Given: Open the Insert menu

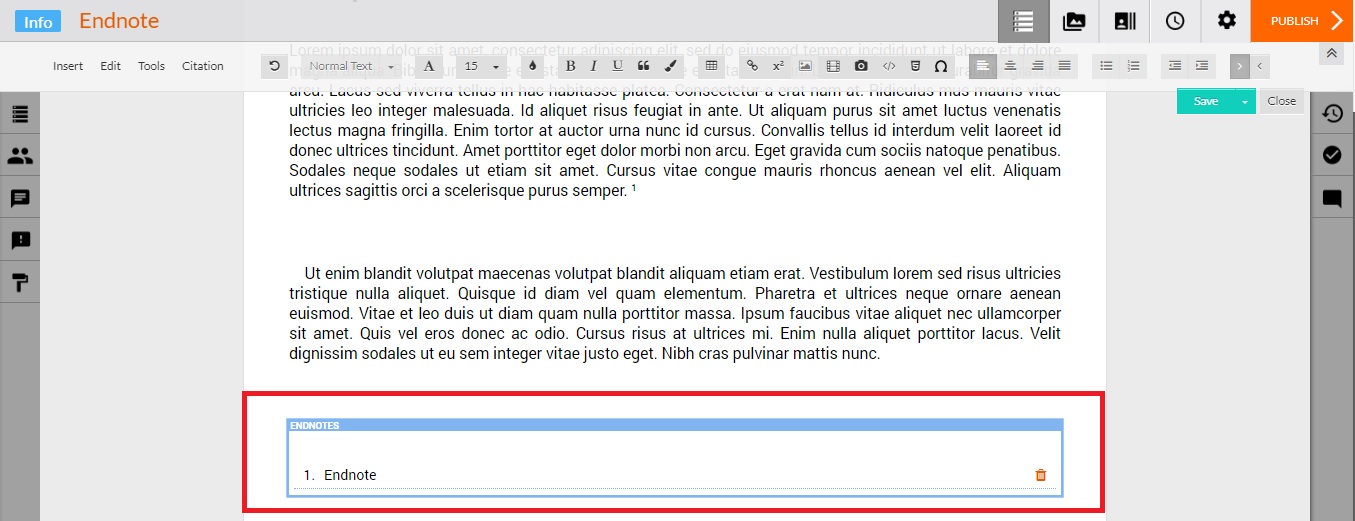Looking at the screenshot, I should coord(68,66).
